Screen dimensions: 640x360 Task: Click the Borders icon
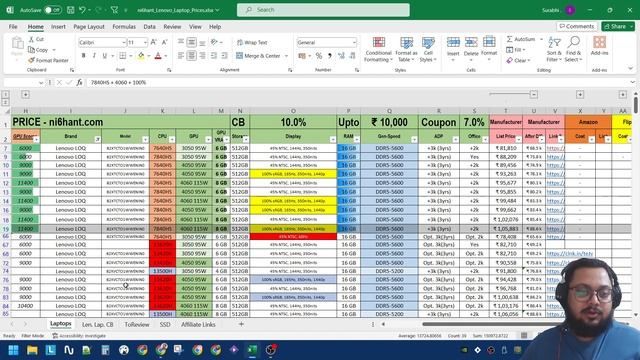pyautogui.click(x=122, y=56)
